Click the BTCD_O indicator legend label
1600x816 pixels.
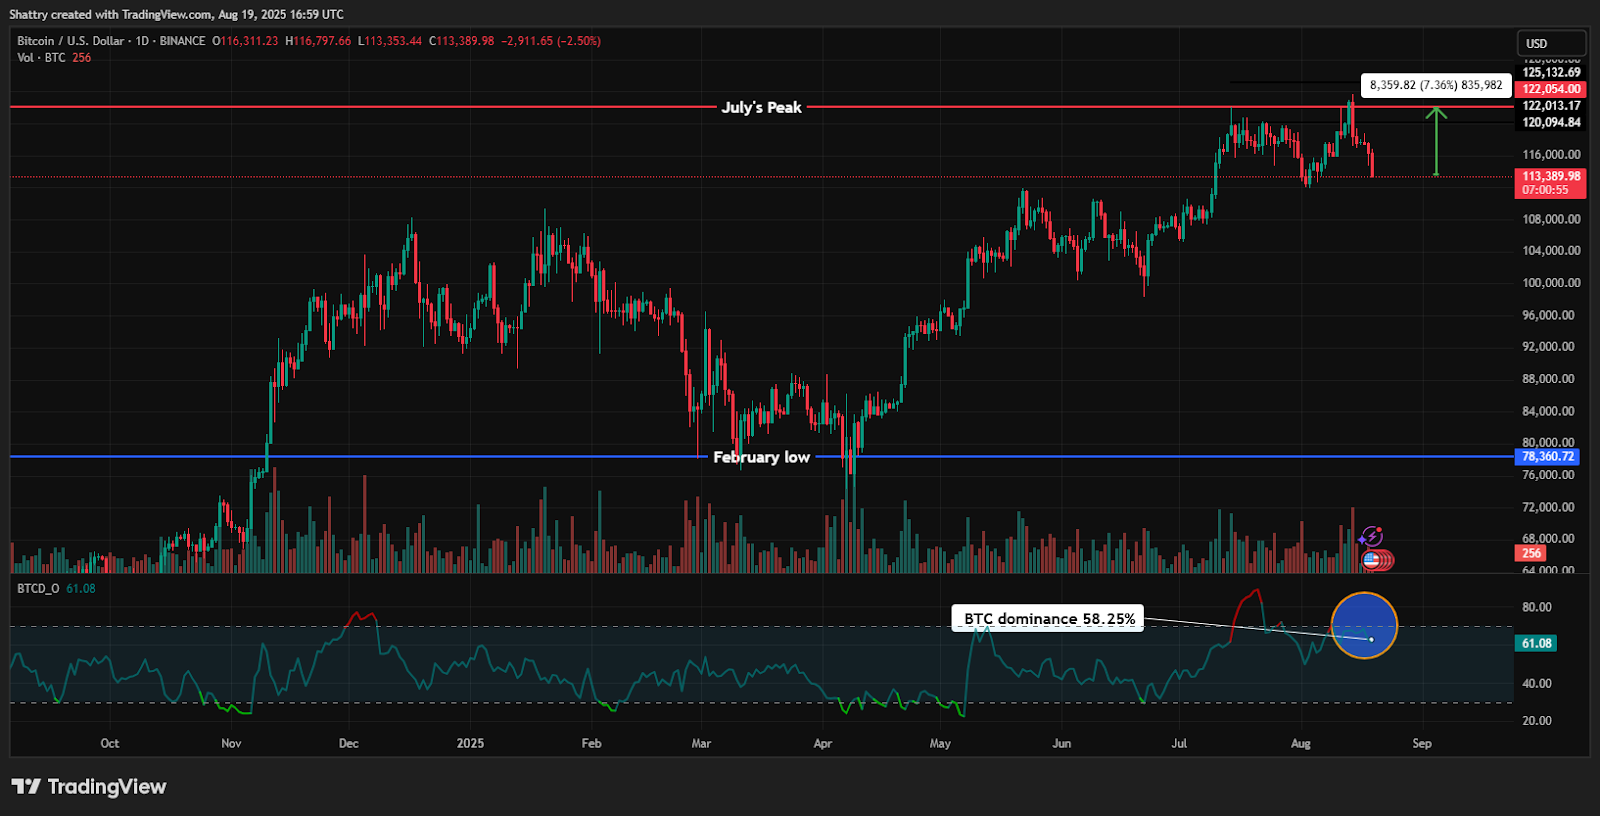pos(38,589)
